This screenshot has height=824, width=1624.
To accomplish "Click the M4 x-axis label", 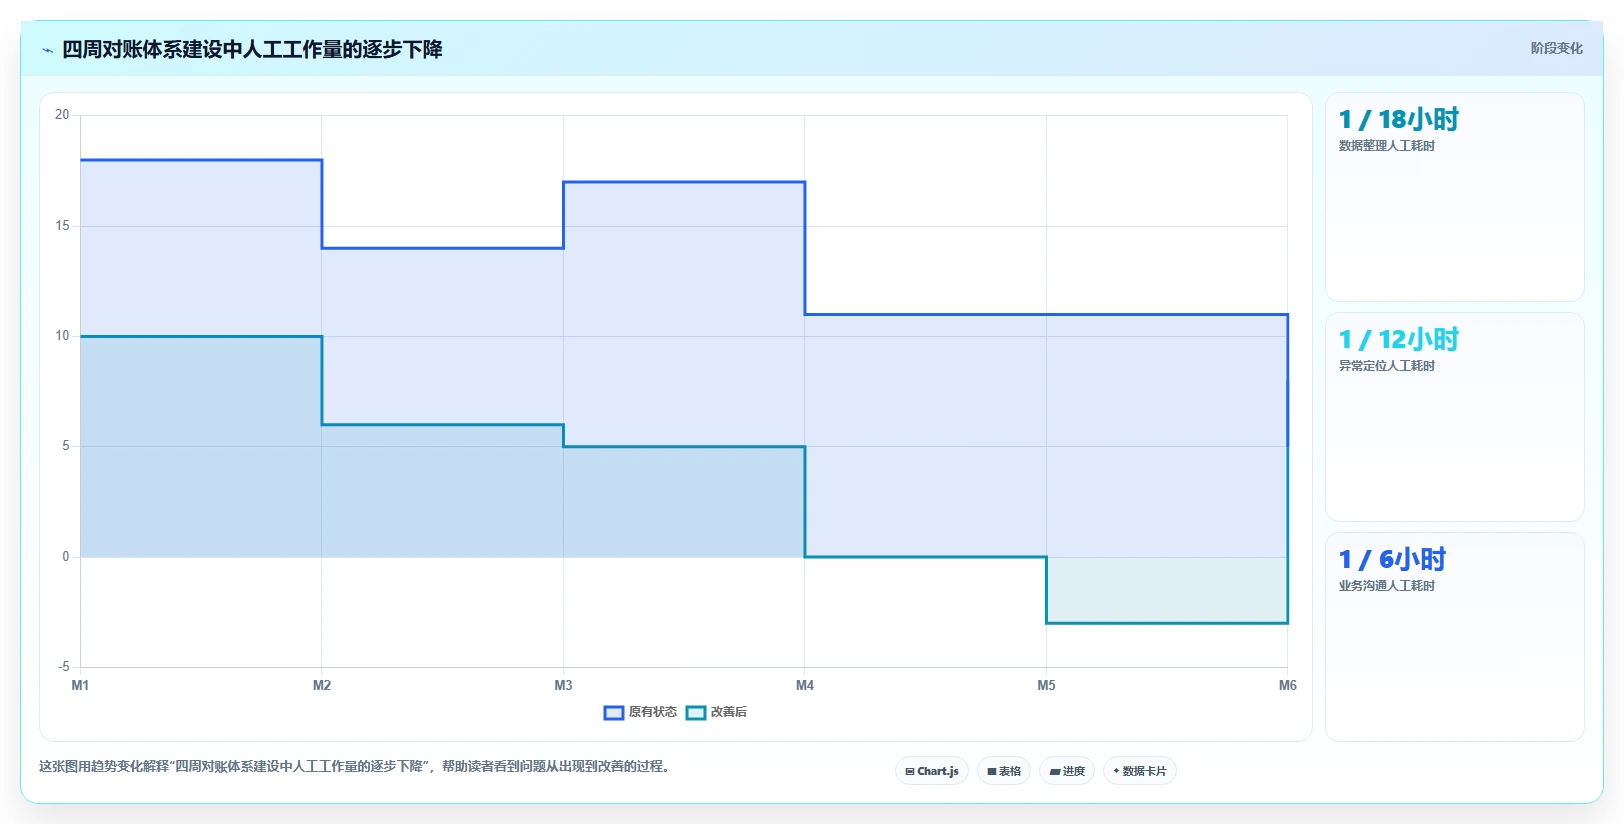I will click(x=805, y=685).
